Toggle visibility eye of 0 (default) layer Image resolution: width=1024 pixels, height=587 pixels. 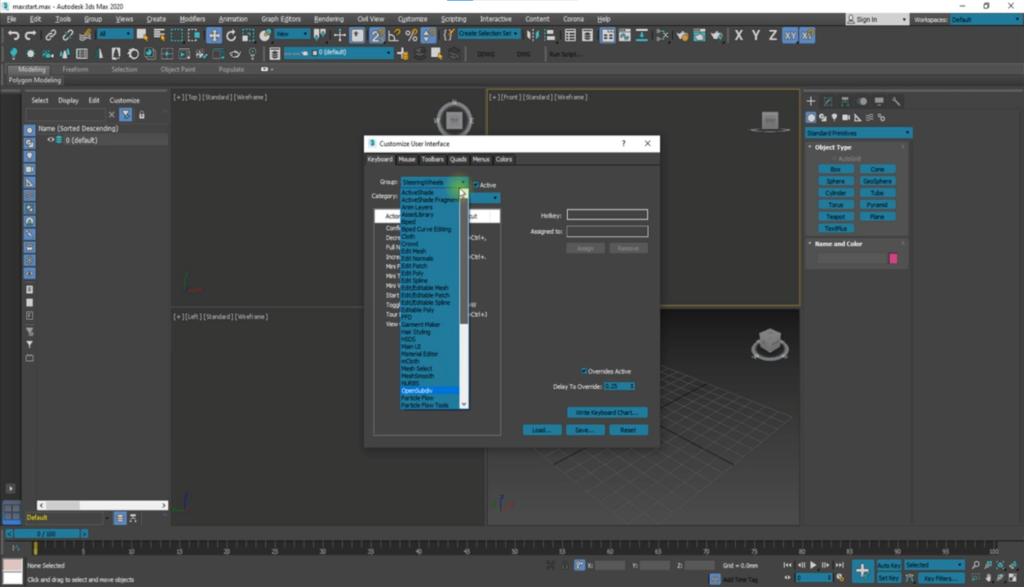coord(50,140)
